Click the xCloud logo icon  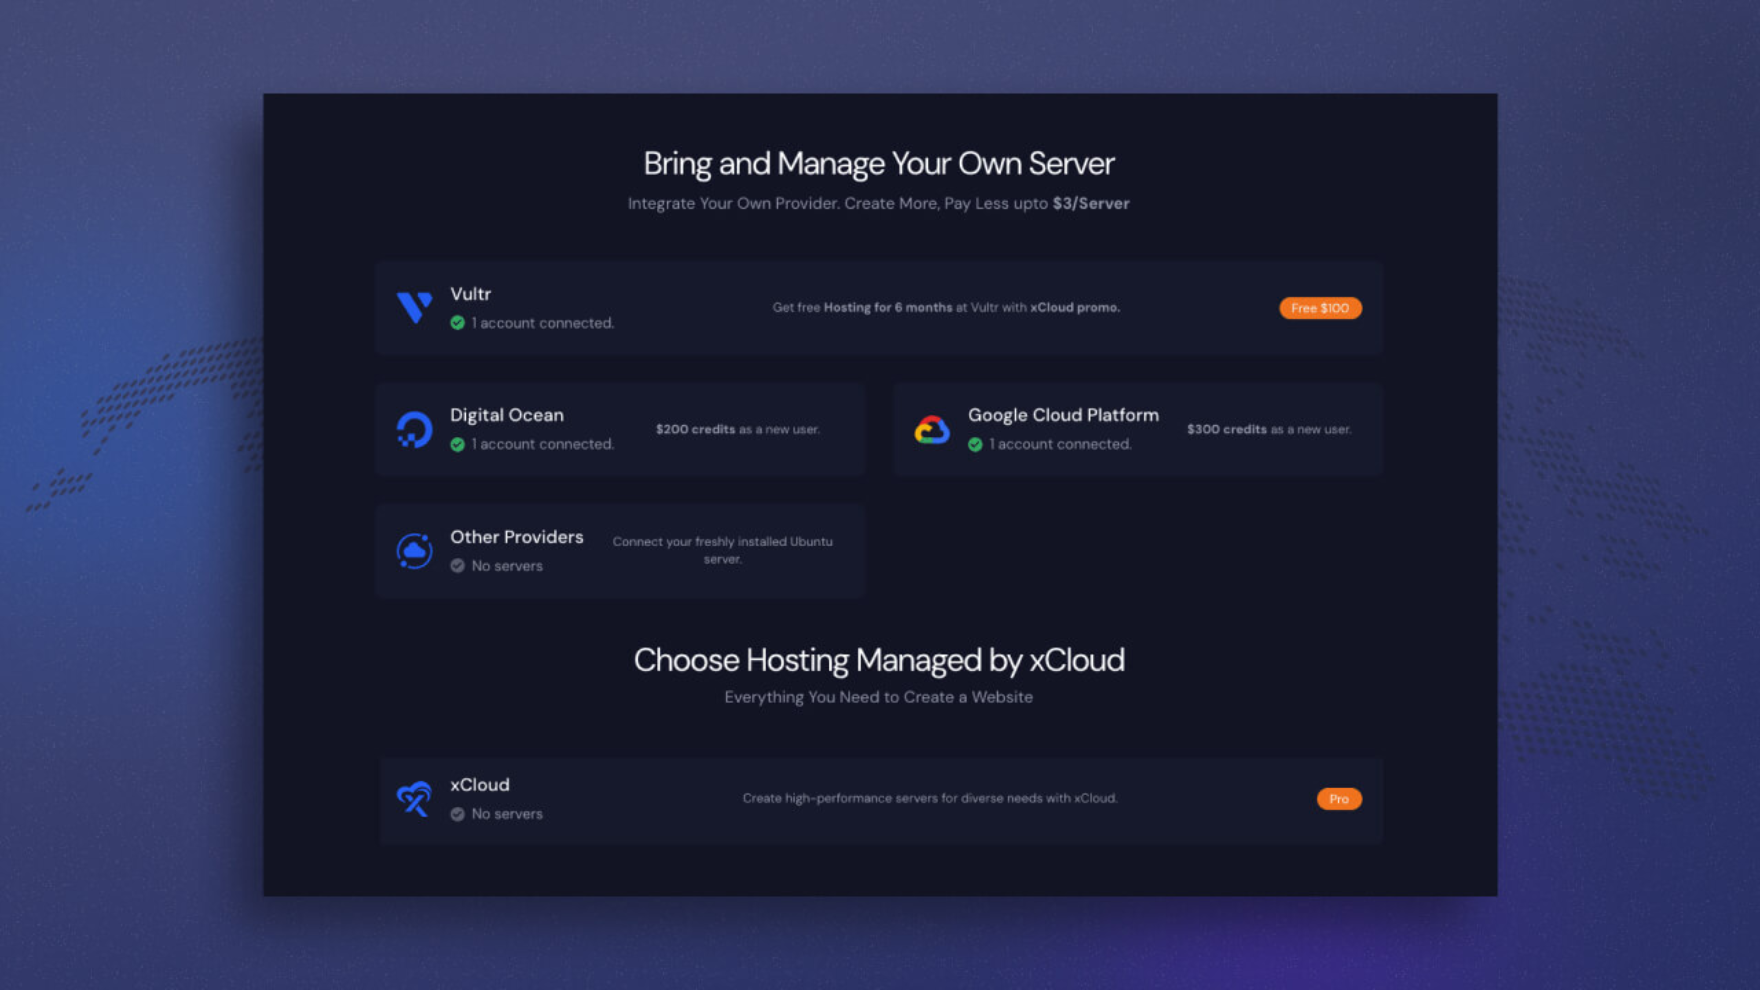414,799
